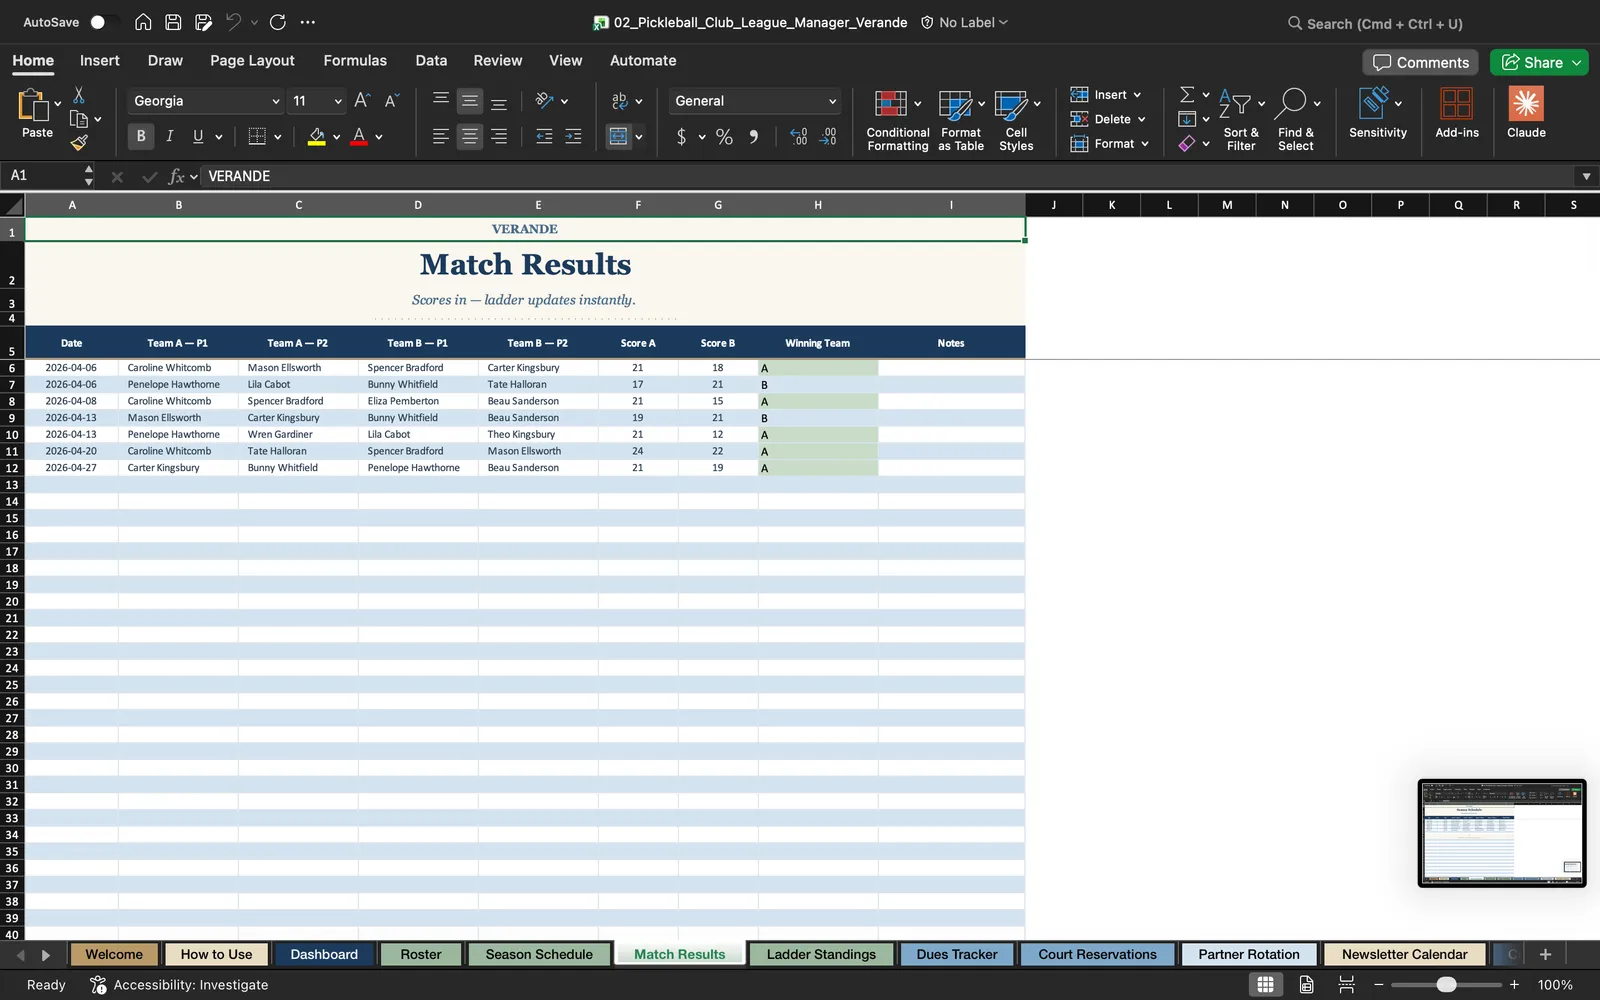Toggle Middle vertical alignment
1600x1000 pixels.
click(469, 100)
